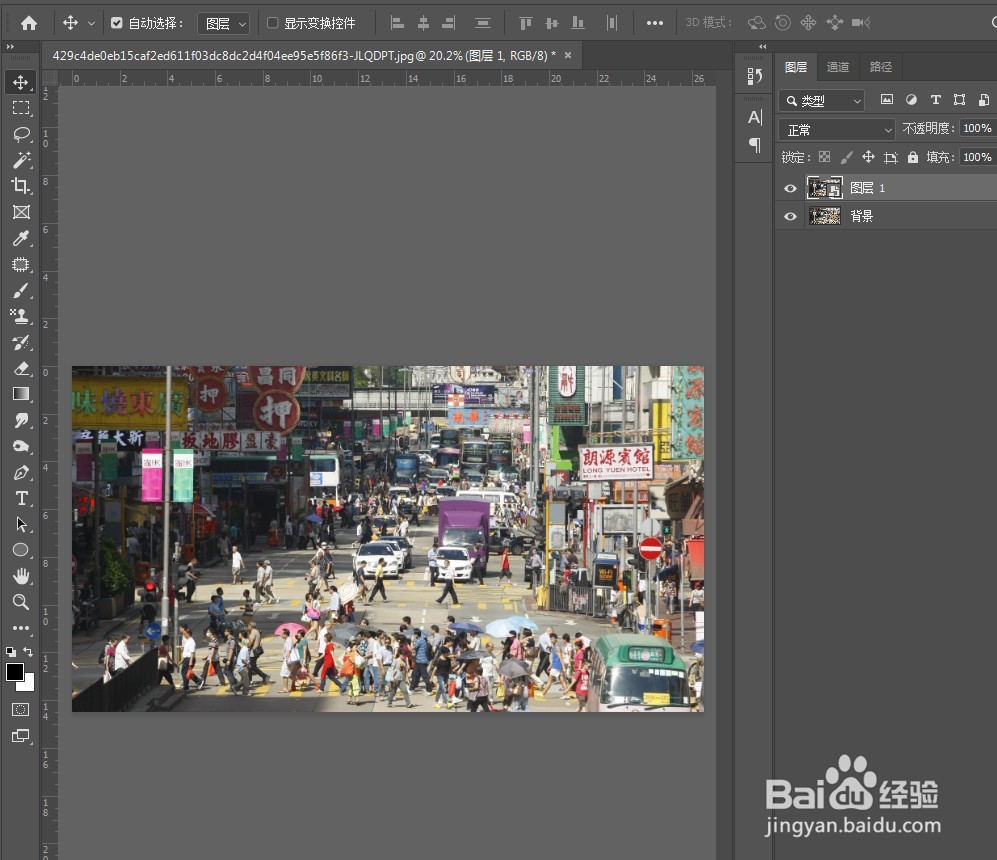Screen dimensions: 997x860
Task: Hide the 背景 layer eye
Action: pos(790,216)
